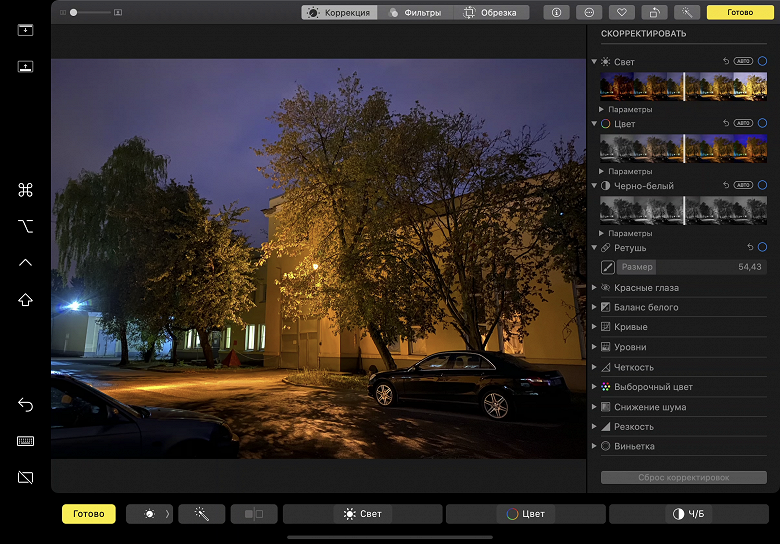Expand Параметры under Черно-белый
Image resolution: width=780 pixels, height=544 pixels.
click(601, 233)
